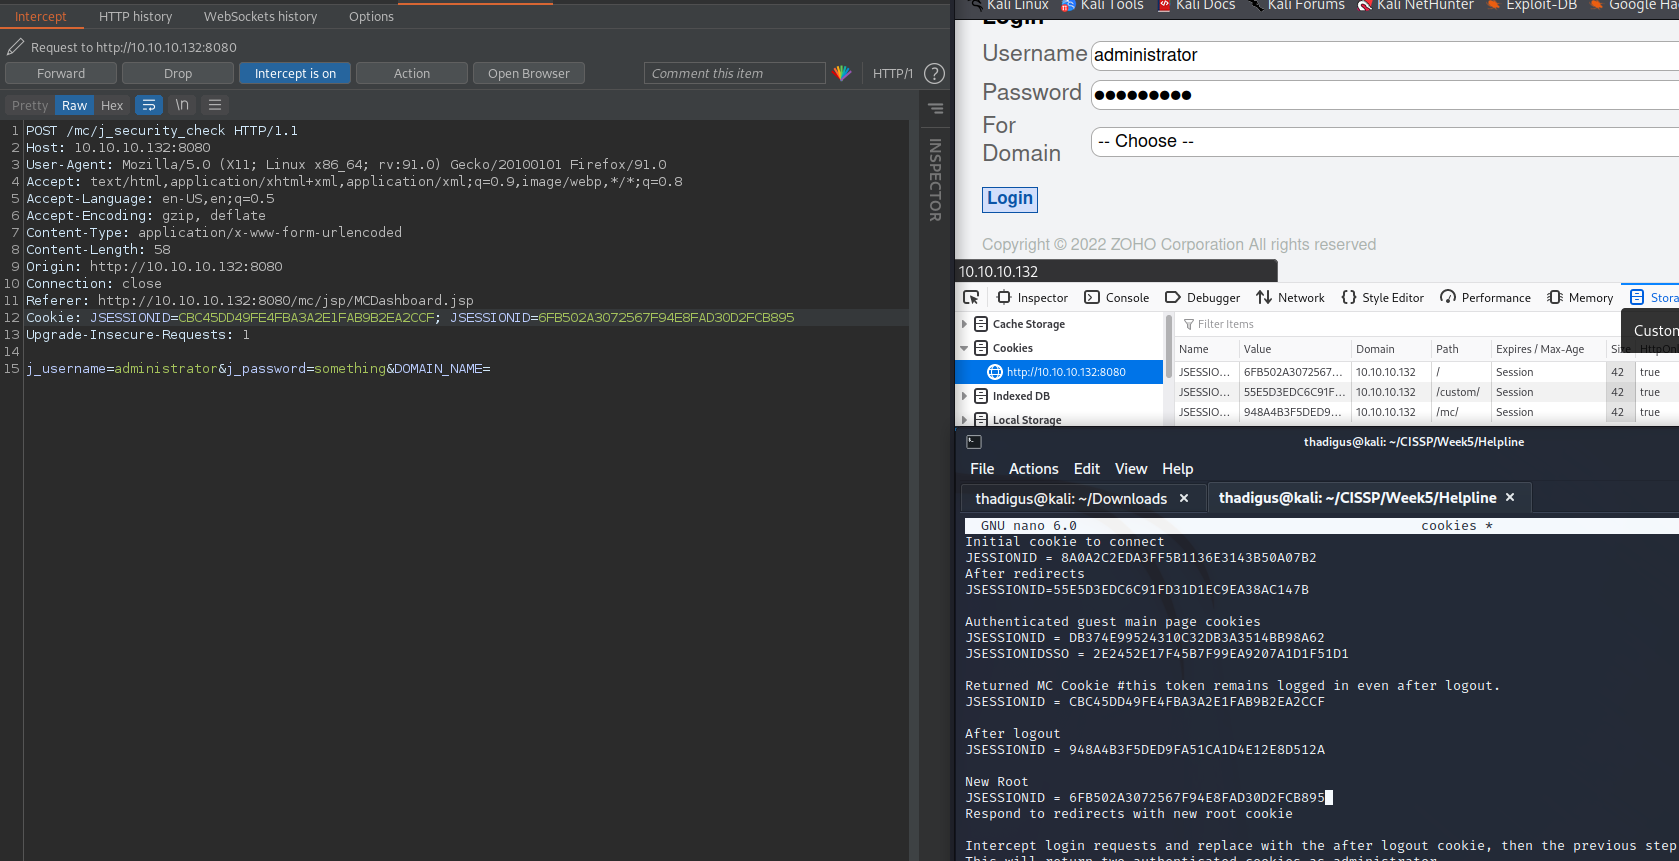Screen dimensions: 1679x861
Task: Open Kali Forums bookmark
Action: [x=1297, y=5]
